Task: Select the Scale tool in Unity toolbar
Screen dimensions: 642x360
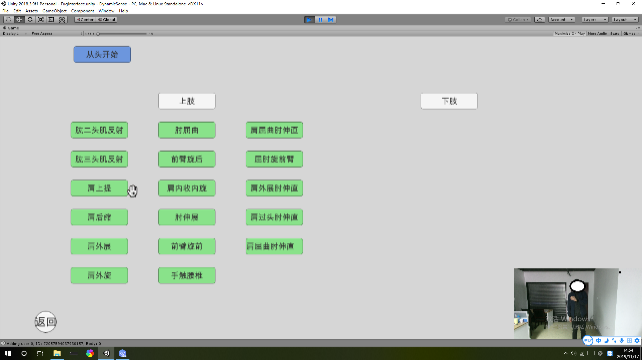Action: (x=41, y=19)
